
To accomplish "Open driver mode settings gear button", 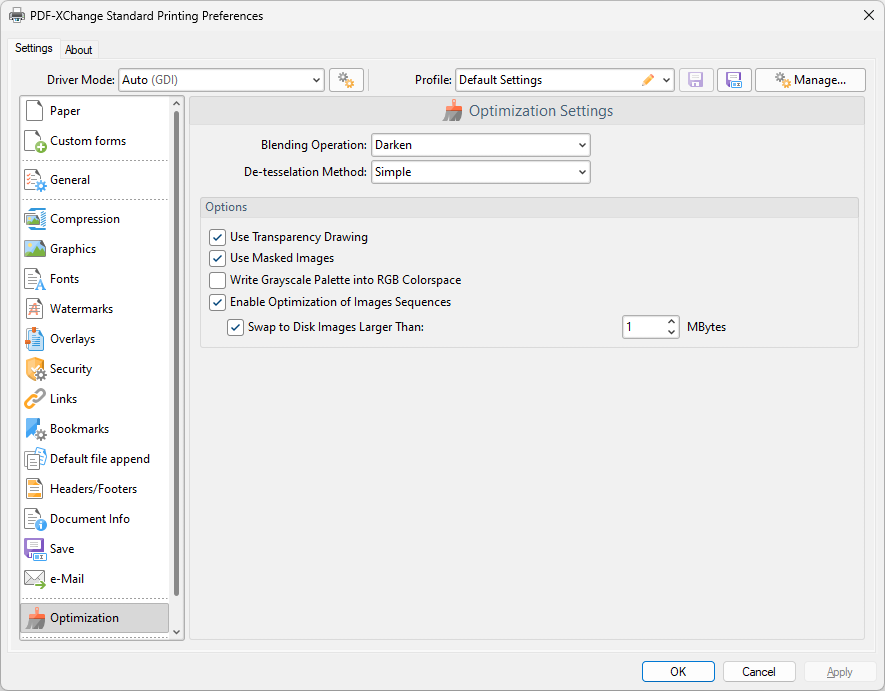I will tap(346, 80).
